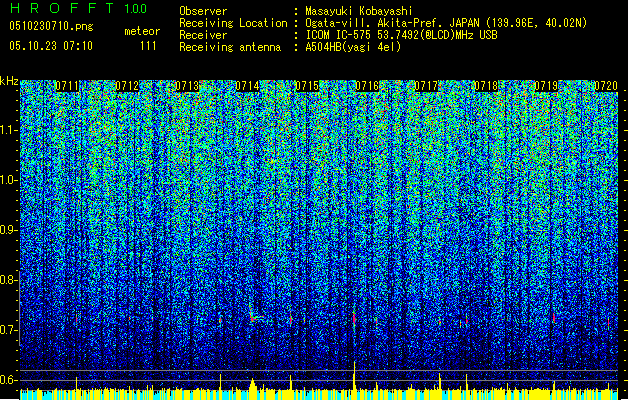This screenshot has height=400, width=629.
Task: Click the 0.8 frequency axis label
Action: (x=9, y=280)
